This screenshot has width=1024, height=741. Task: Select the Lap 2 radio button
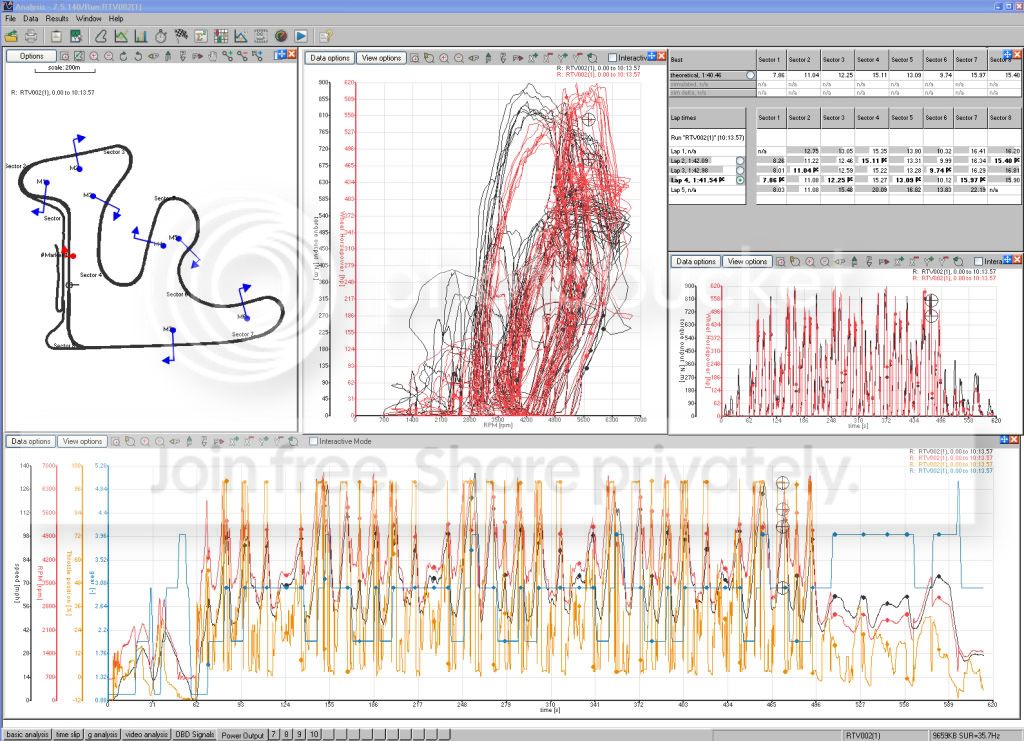pyautogui.click(x=741, y=160)
